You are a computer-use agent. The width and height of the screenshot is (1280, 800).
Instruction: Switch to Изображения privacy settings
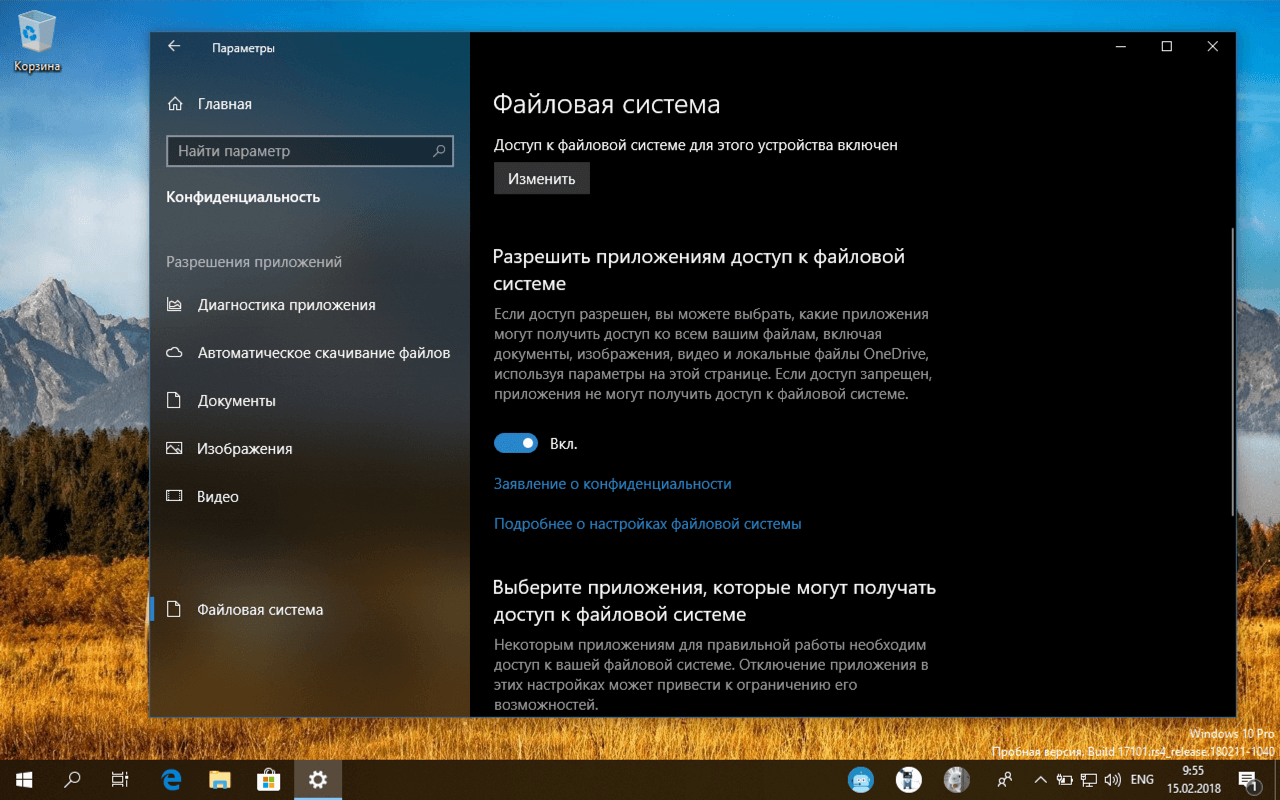click(310, 449)
